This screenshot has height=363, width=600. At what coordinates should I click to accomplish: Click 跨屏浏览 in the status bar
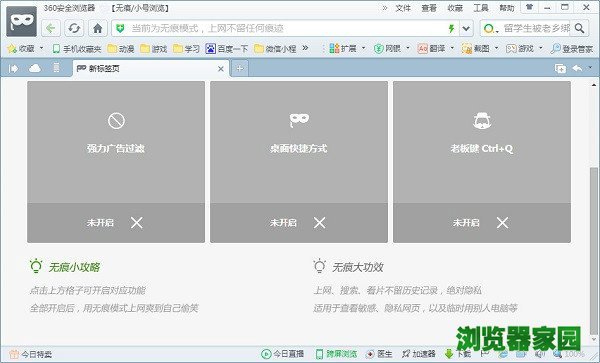336,354
